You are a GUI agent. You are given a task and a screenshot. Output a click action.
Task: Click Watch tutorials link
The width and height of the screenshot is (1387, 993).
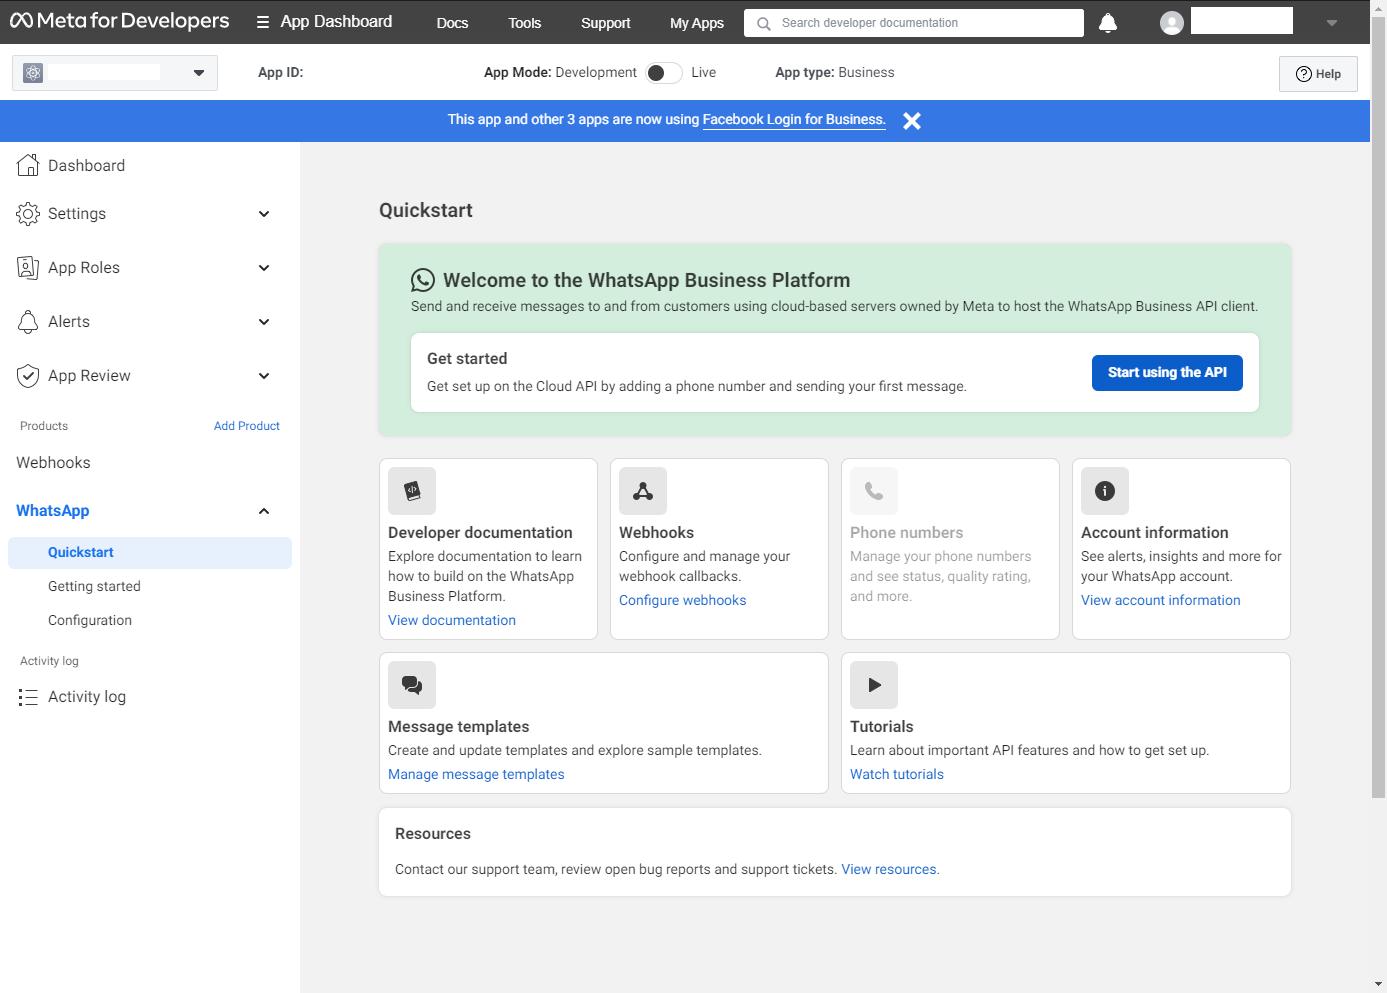(x=897, y=775)
